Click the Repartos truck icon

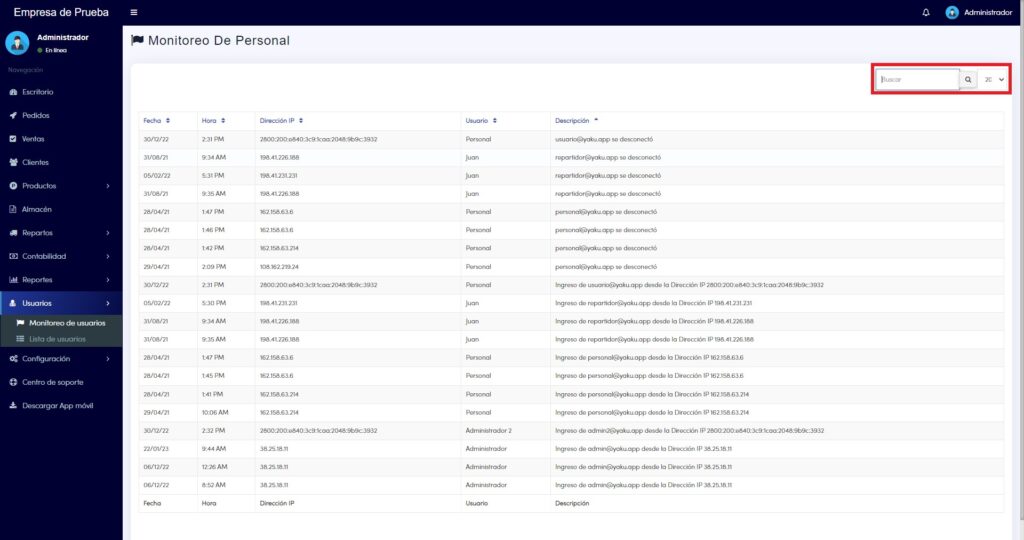pos(13,233)
